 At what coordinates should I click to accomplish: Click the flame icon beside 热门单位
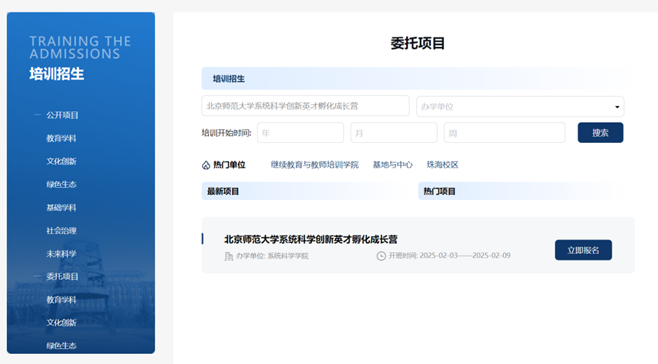206,165
